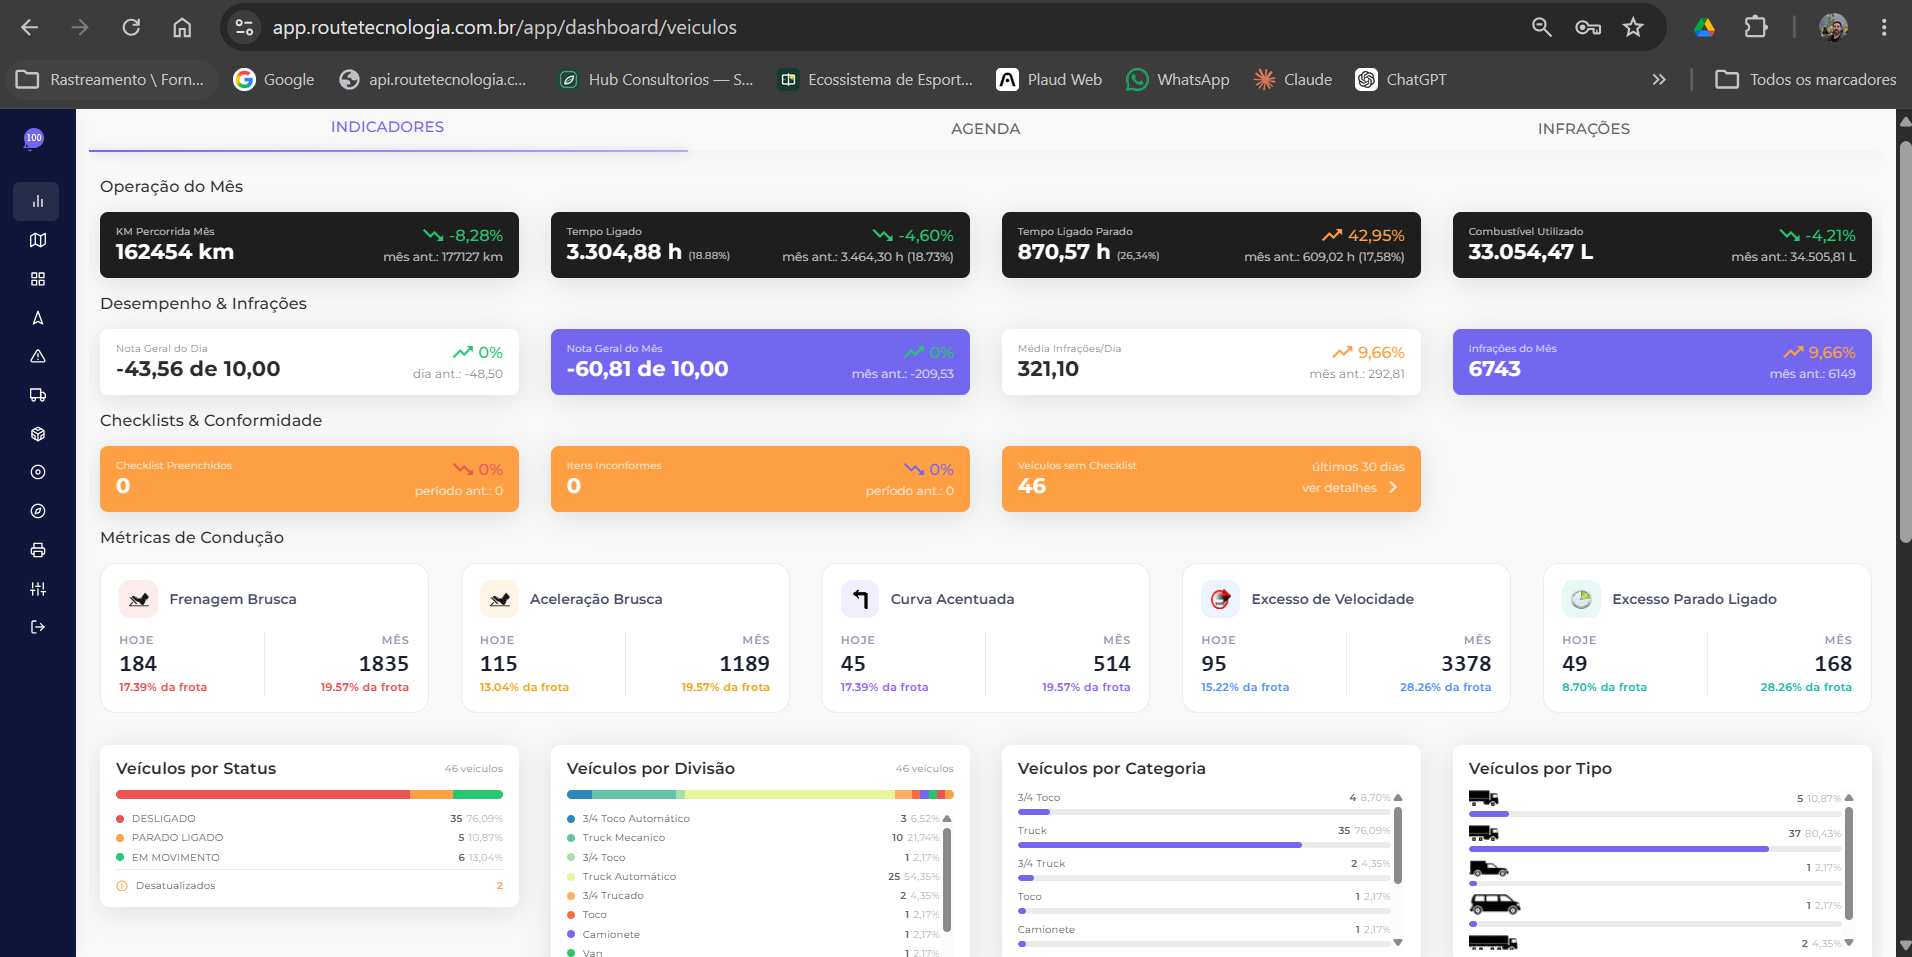Open the Plaud Web bookmark

(x=1049, y=80)
